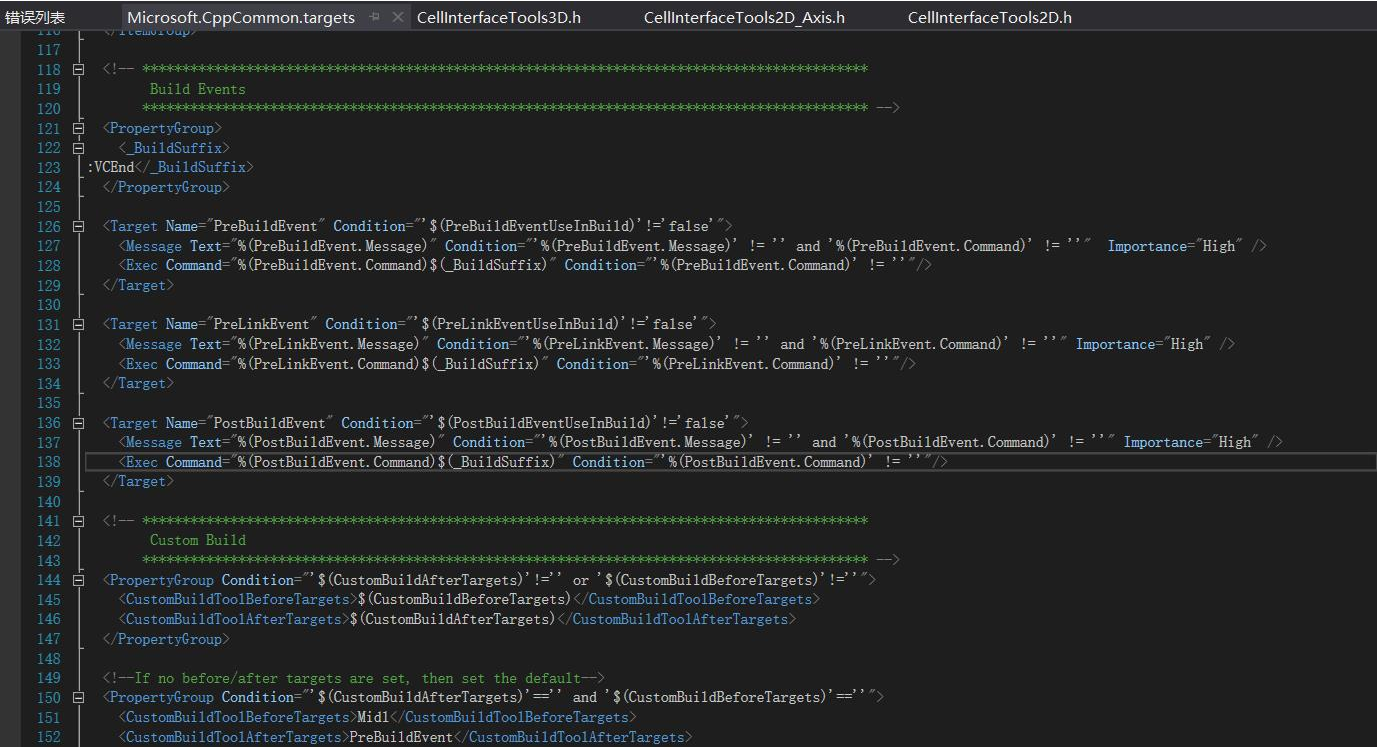Collapse the PostBuildEvent Target region
Image resolution: width=1377 pixels, height=747 pixels.
(x=78, y=422)
